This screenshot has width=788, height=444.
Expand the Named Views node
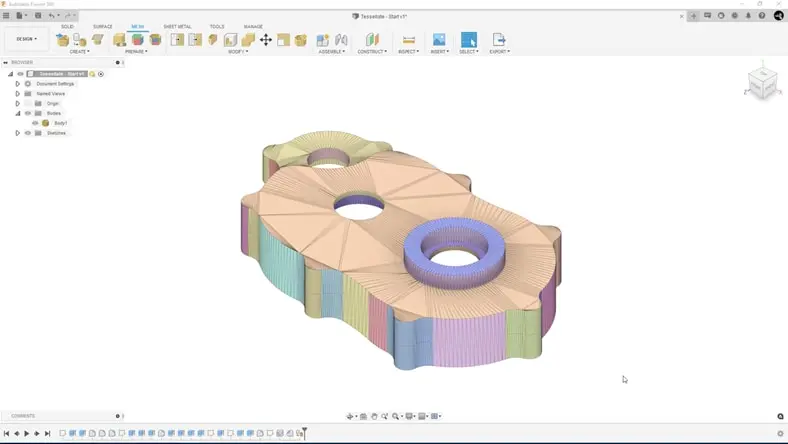(x=18, y=94)
